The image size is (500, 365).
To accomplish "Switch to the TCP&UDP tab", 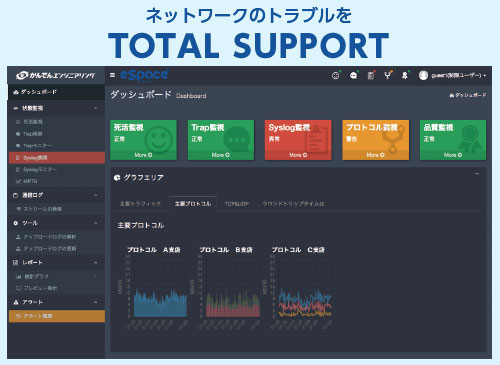I will [237, 204].
